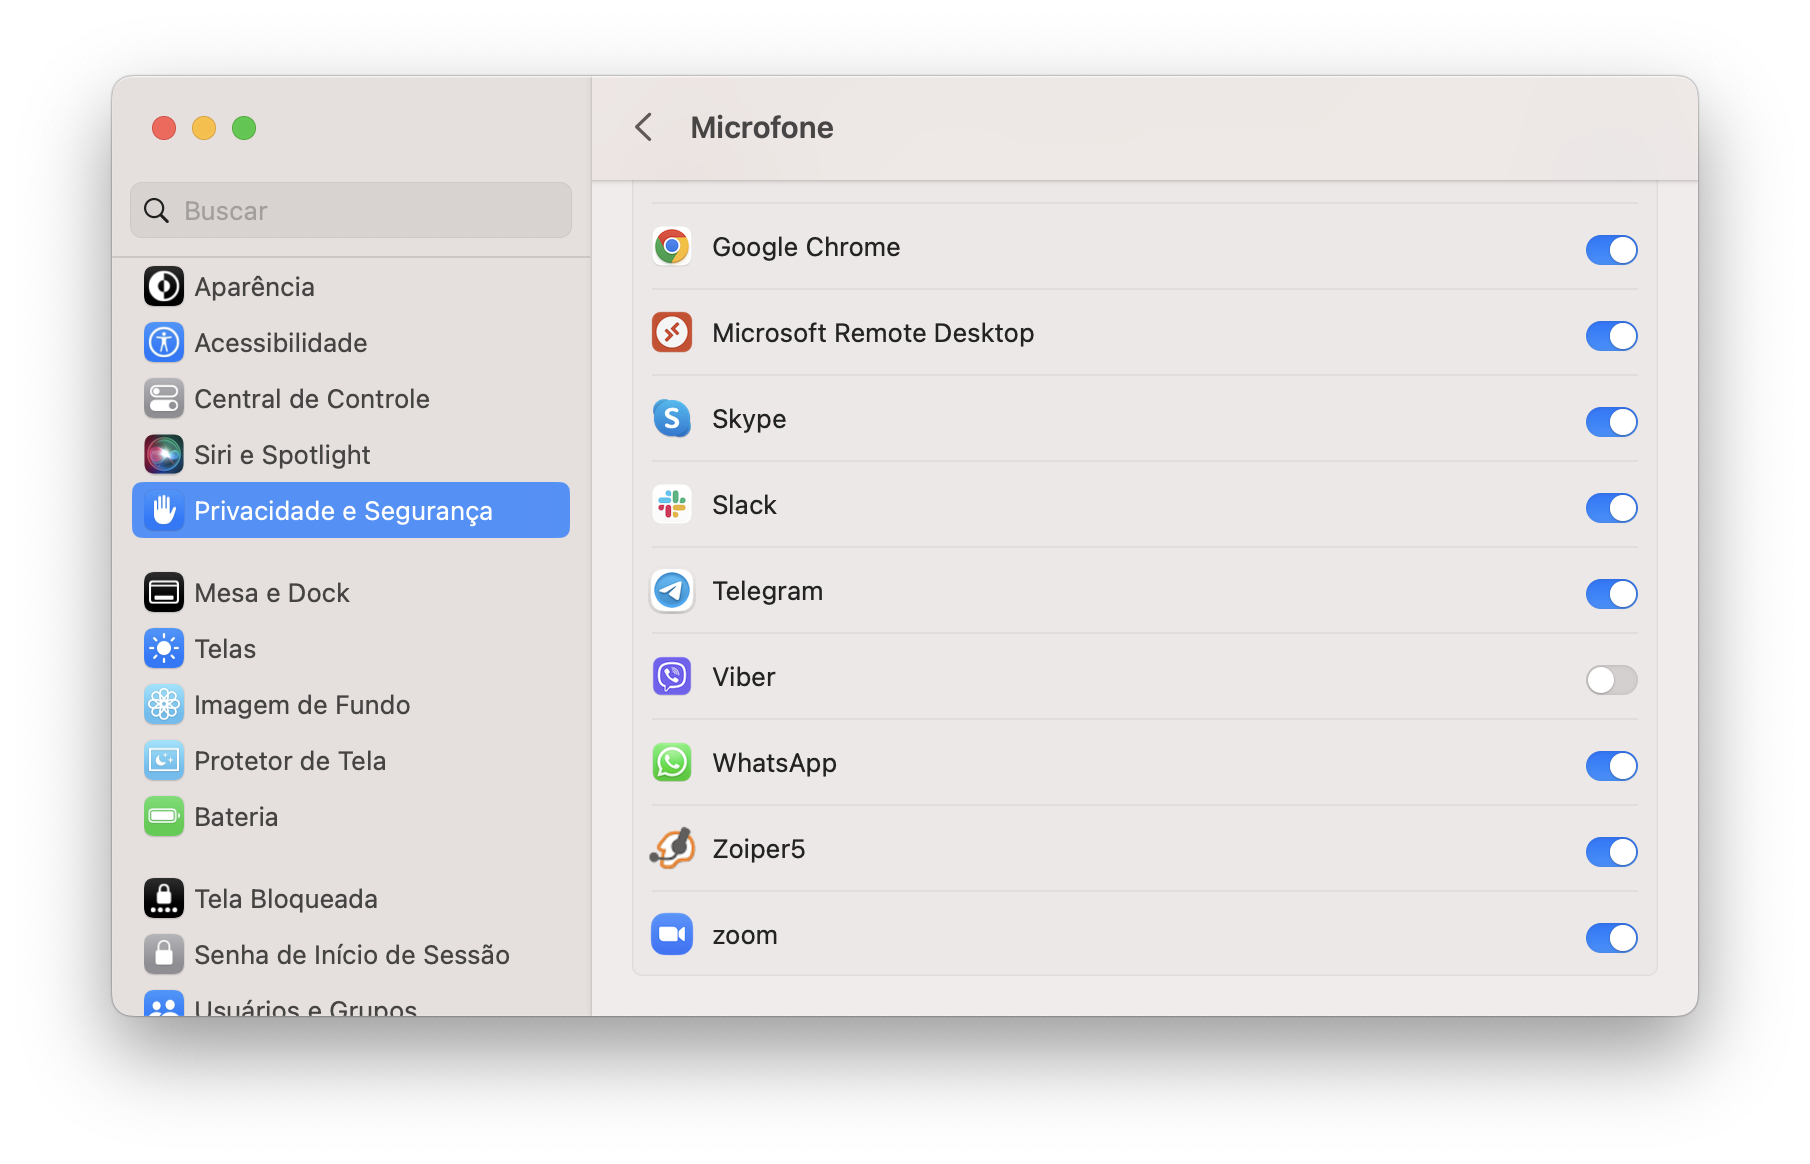Viewport: 1810px width, 1164px height.
Task: Click the WhatsApp app icon
Action: [x=672, y=763]
